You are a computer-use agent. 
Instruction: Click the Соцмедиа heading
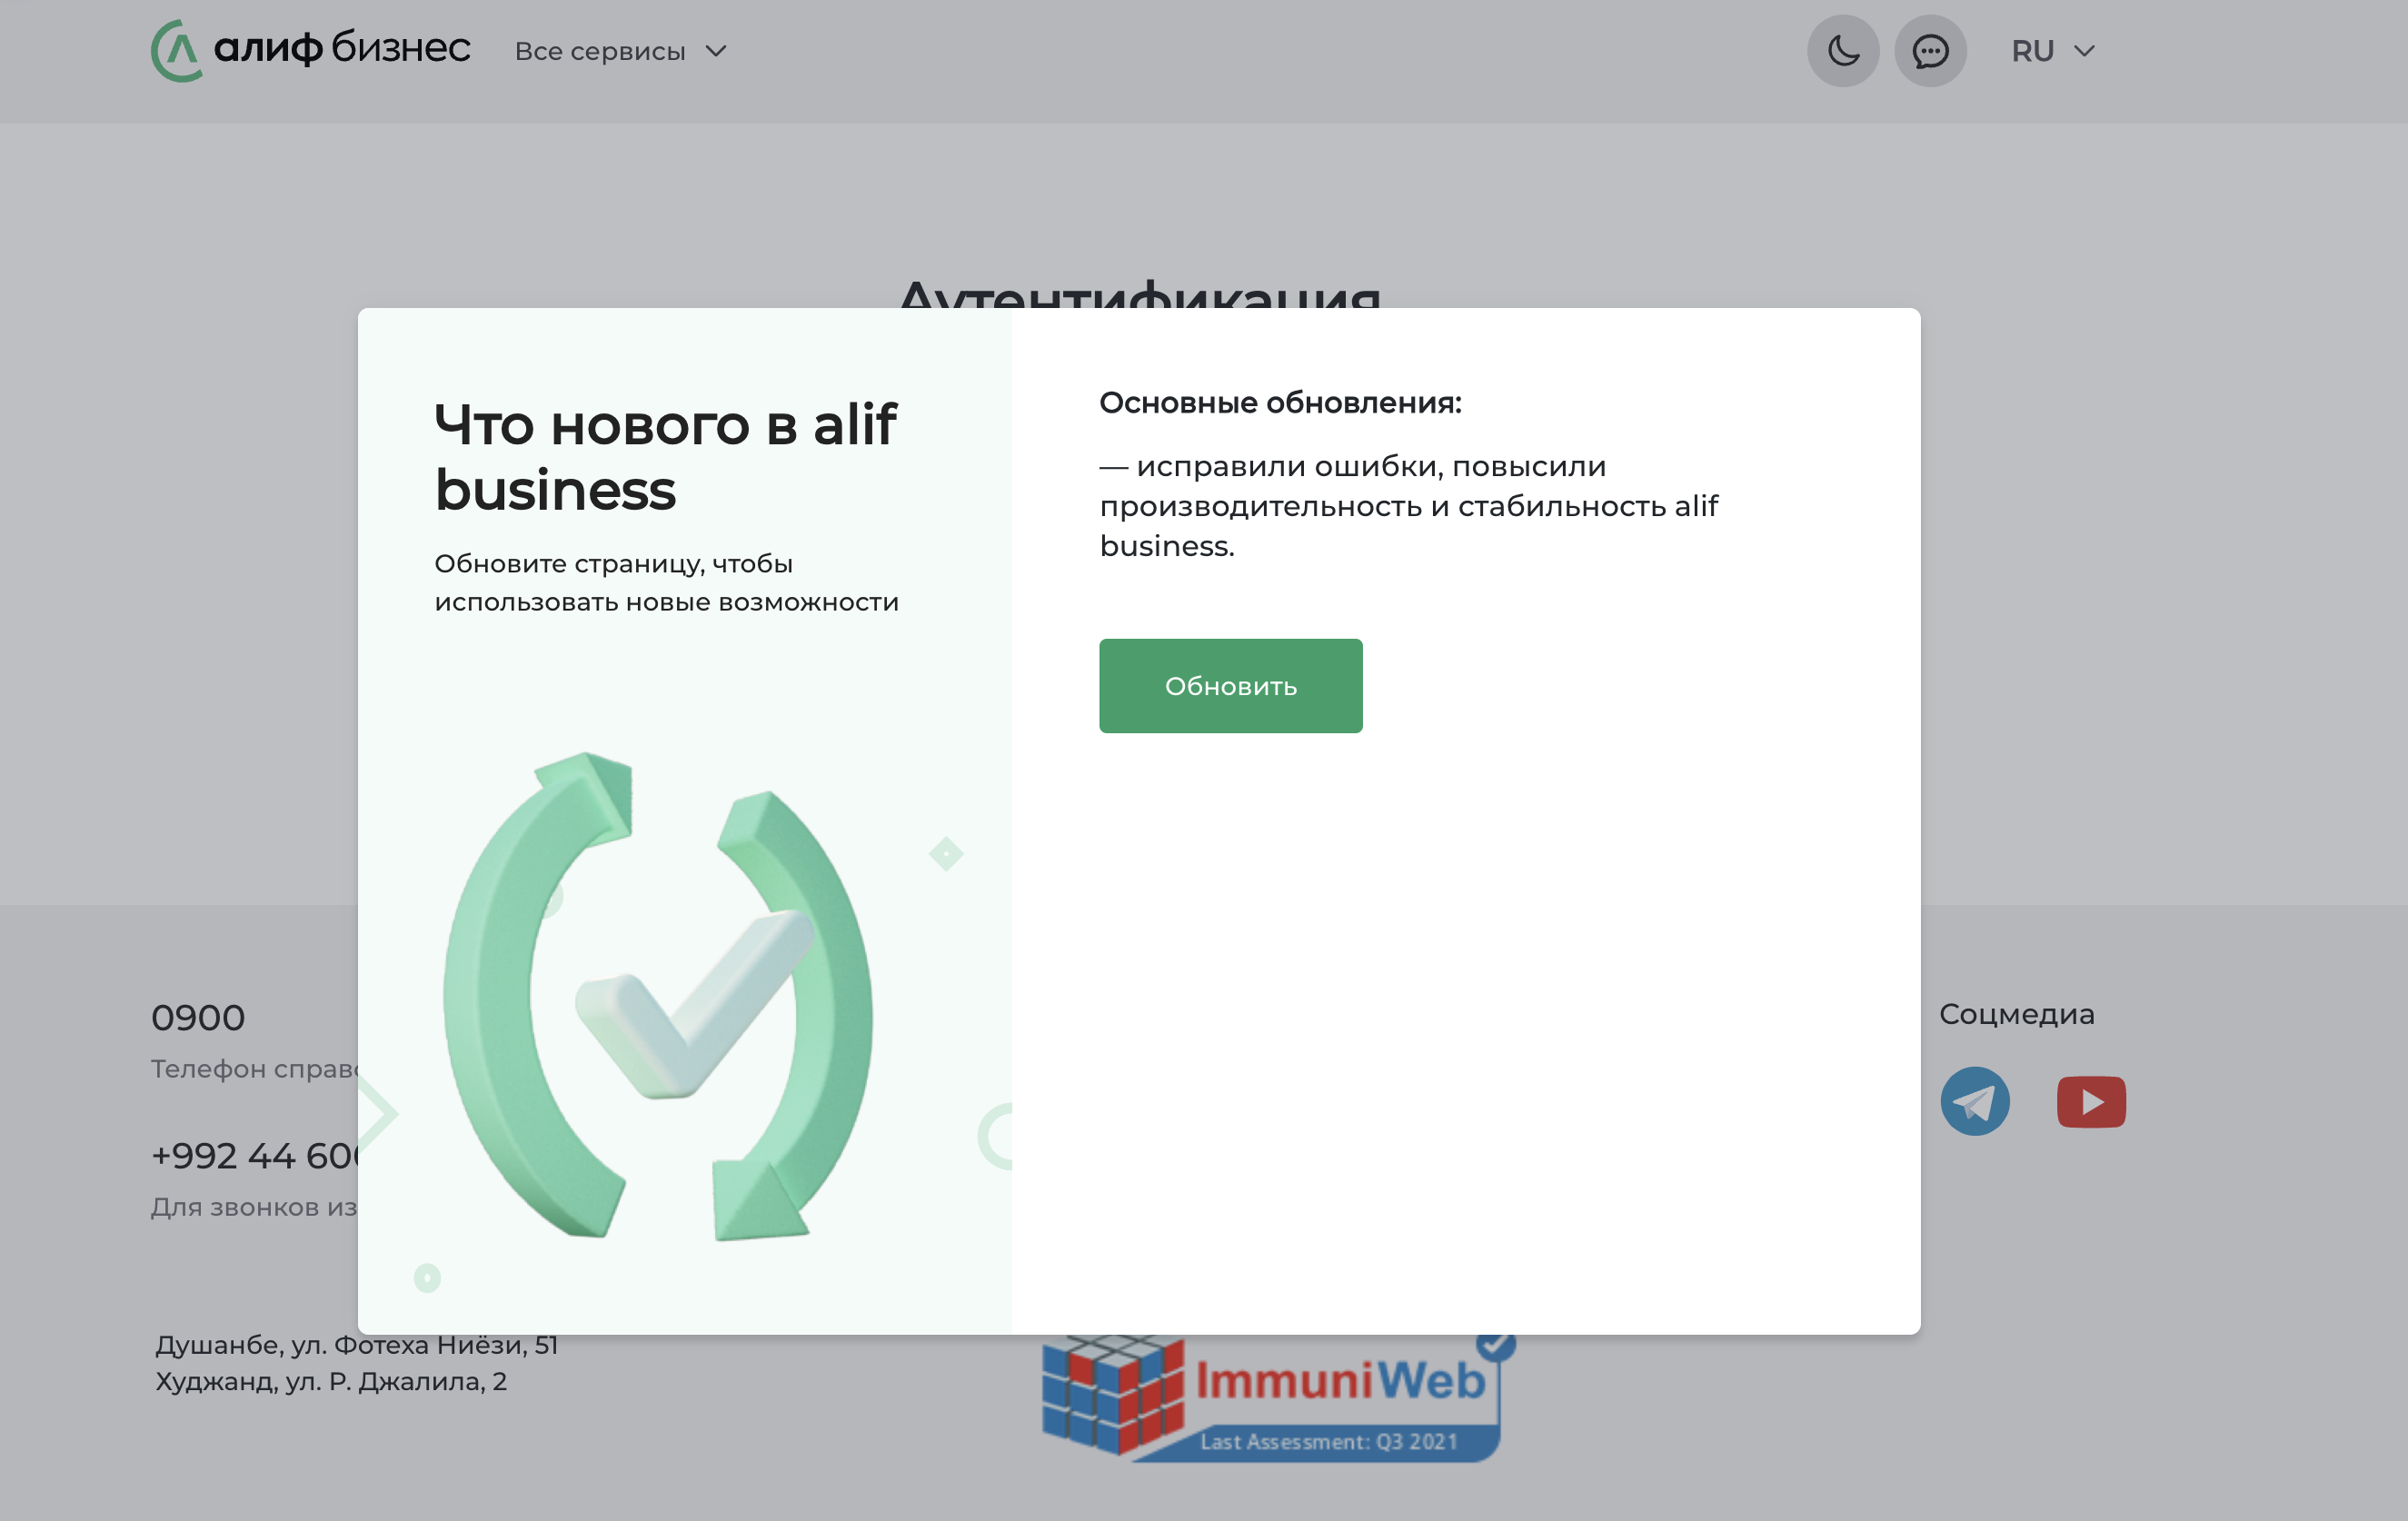coord(2016,1014)
